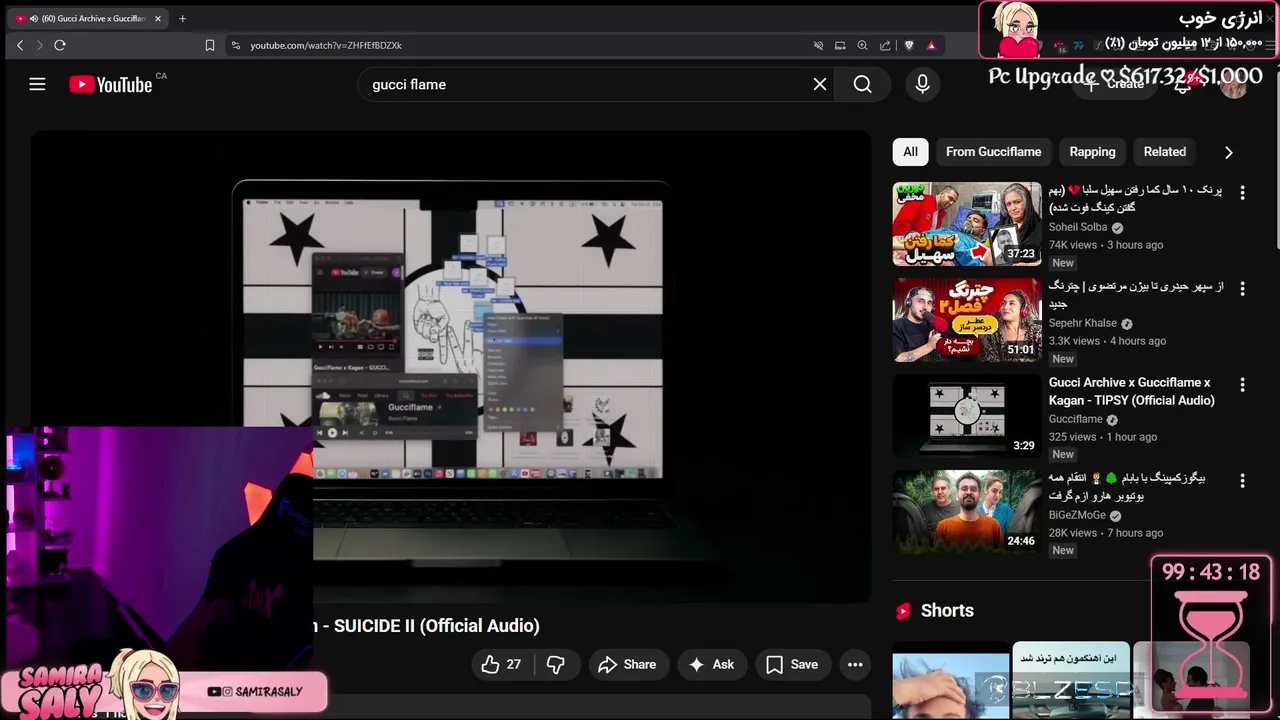Viewport: 1280px width, 720px height.
Task: View site info icon left of URL
Action: pyautogui.click(x=236, y=45)
